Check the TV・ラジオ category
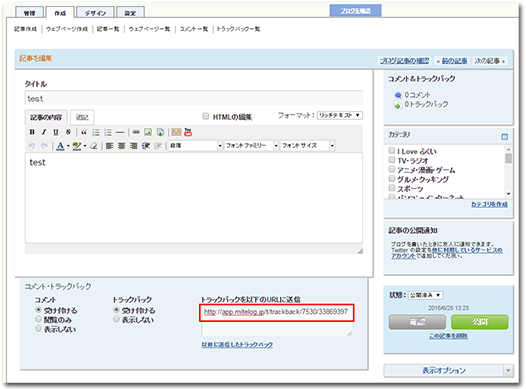This screenshot has width=526, height=389. point(391,160)
